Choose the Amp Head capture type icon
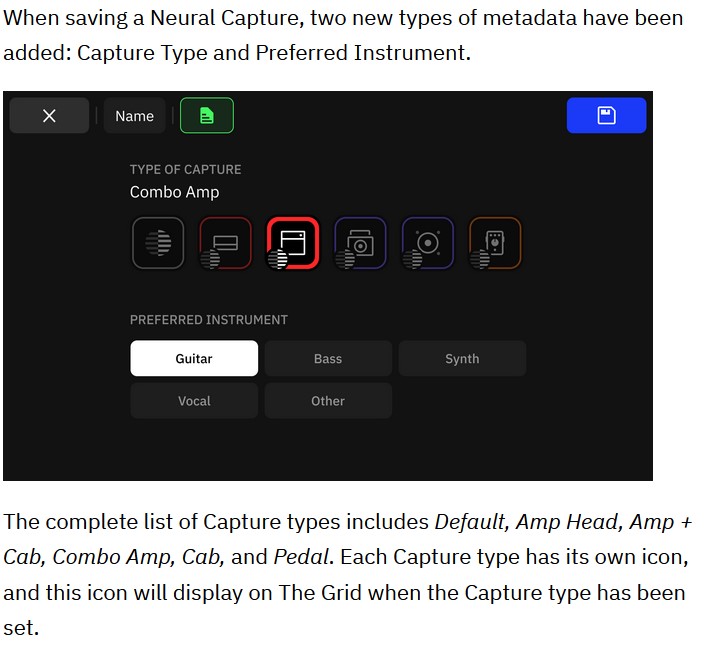 tap(225, 243)
